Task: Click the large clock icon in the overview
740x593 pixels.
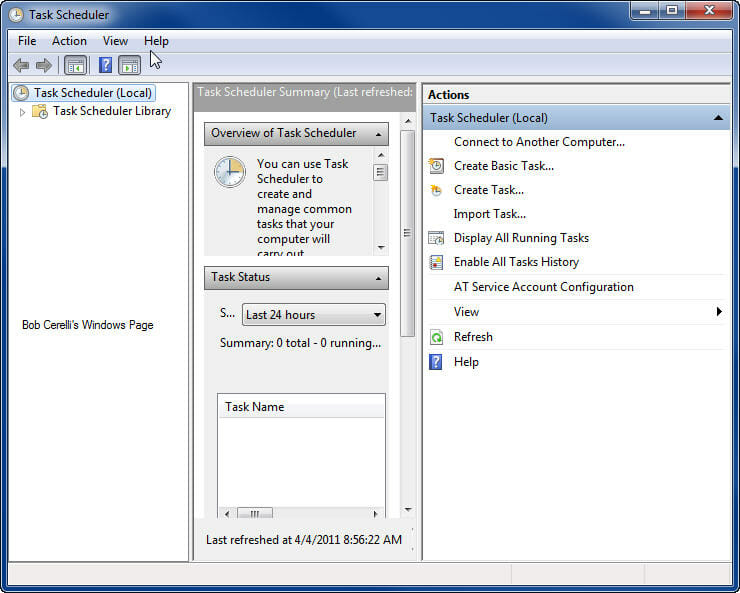Action: point(230,172)
